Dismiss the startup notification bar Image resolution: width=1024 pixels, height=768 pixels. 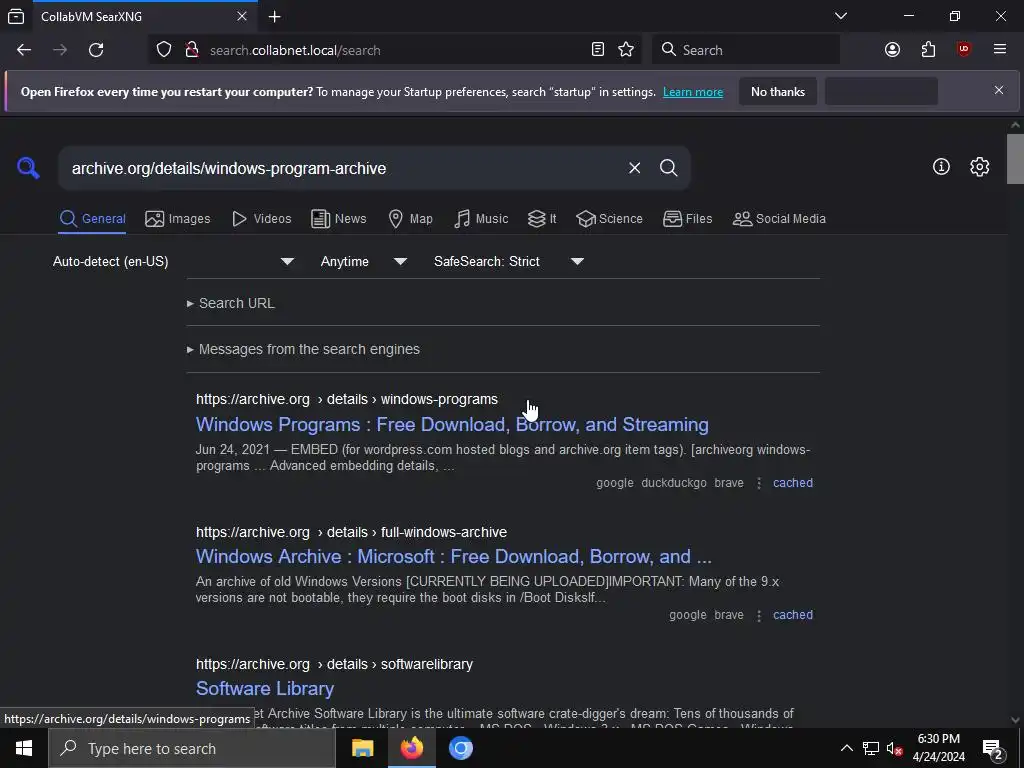[x=999, y=90]
